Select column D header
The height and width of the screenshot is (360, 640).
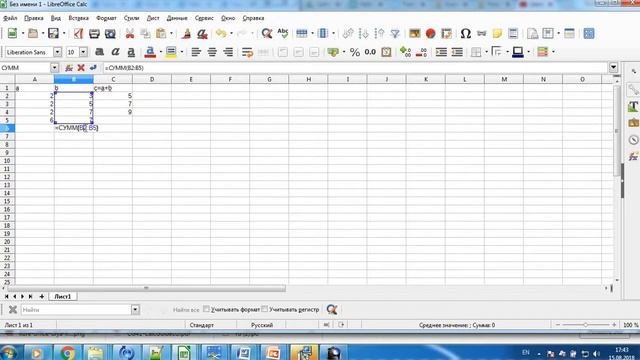click(x=152, y=79)
